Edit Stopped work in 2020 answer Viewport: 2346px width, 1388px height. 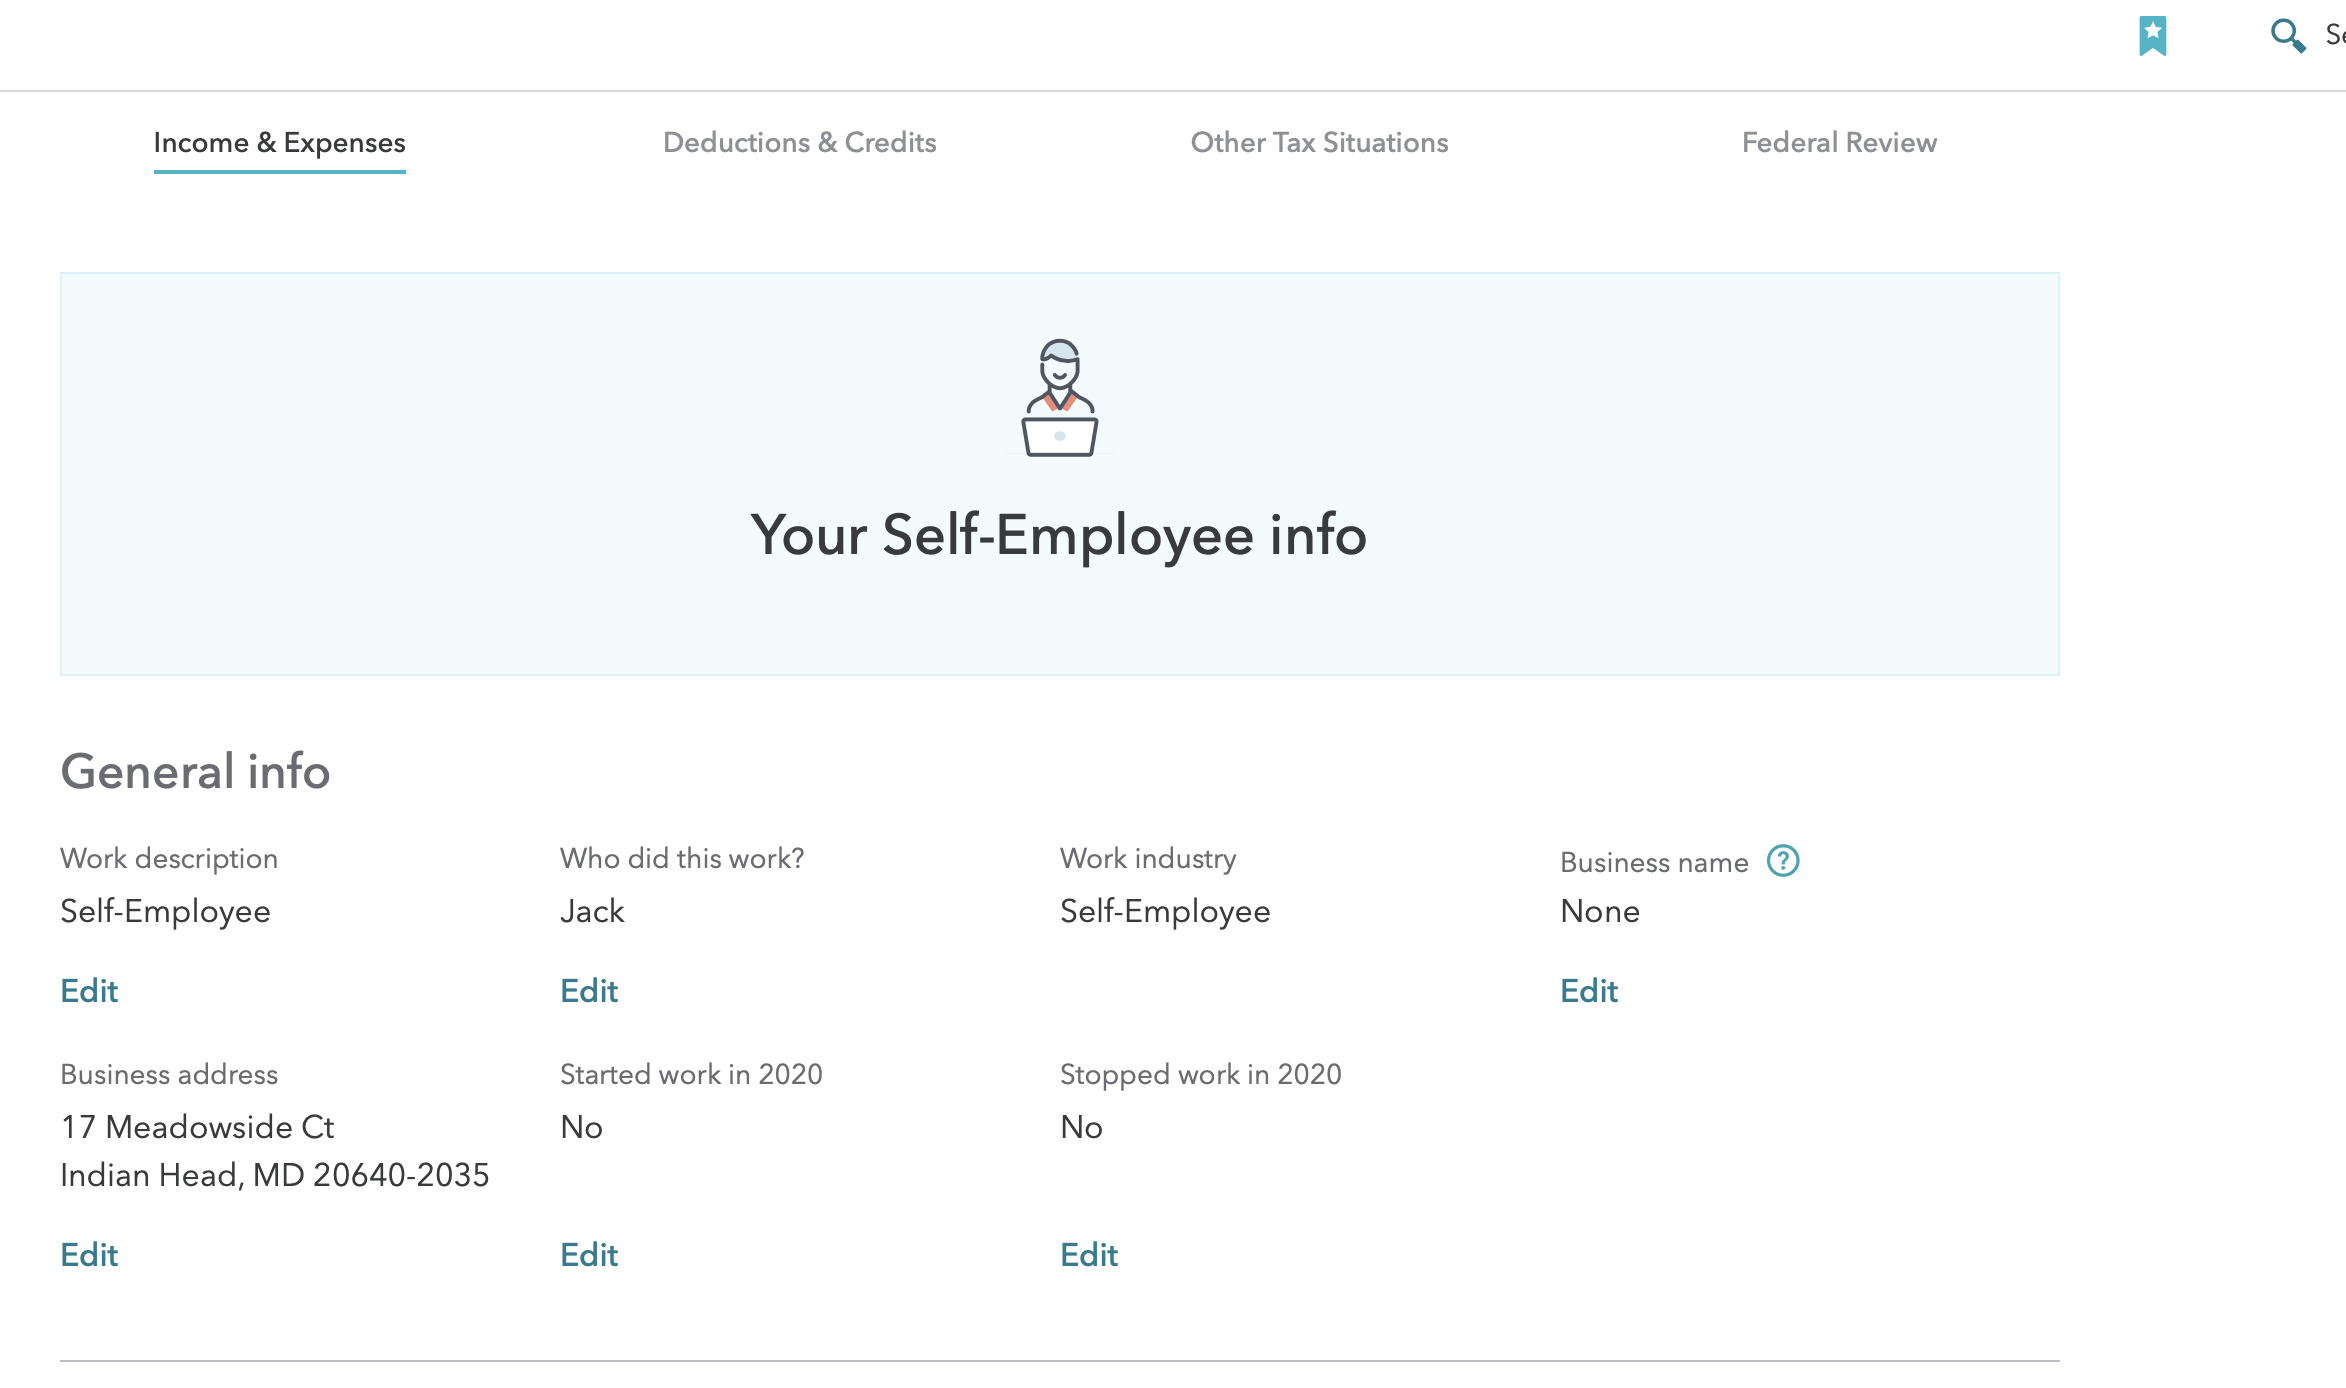coord(1089,1255)
